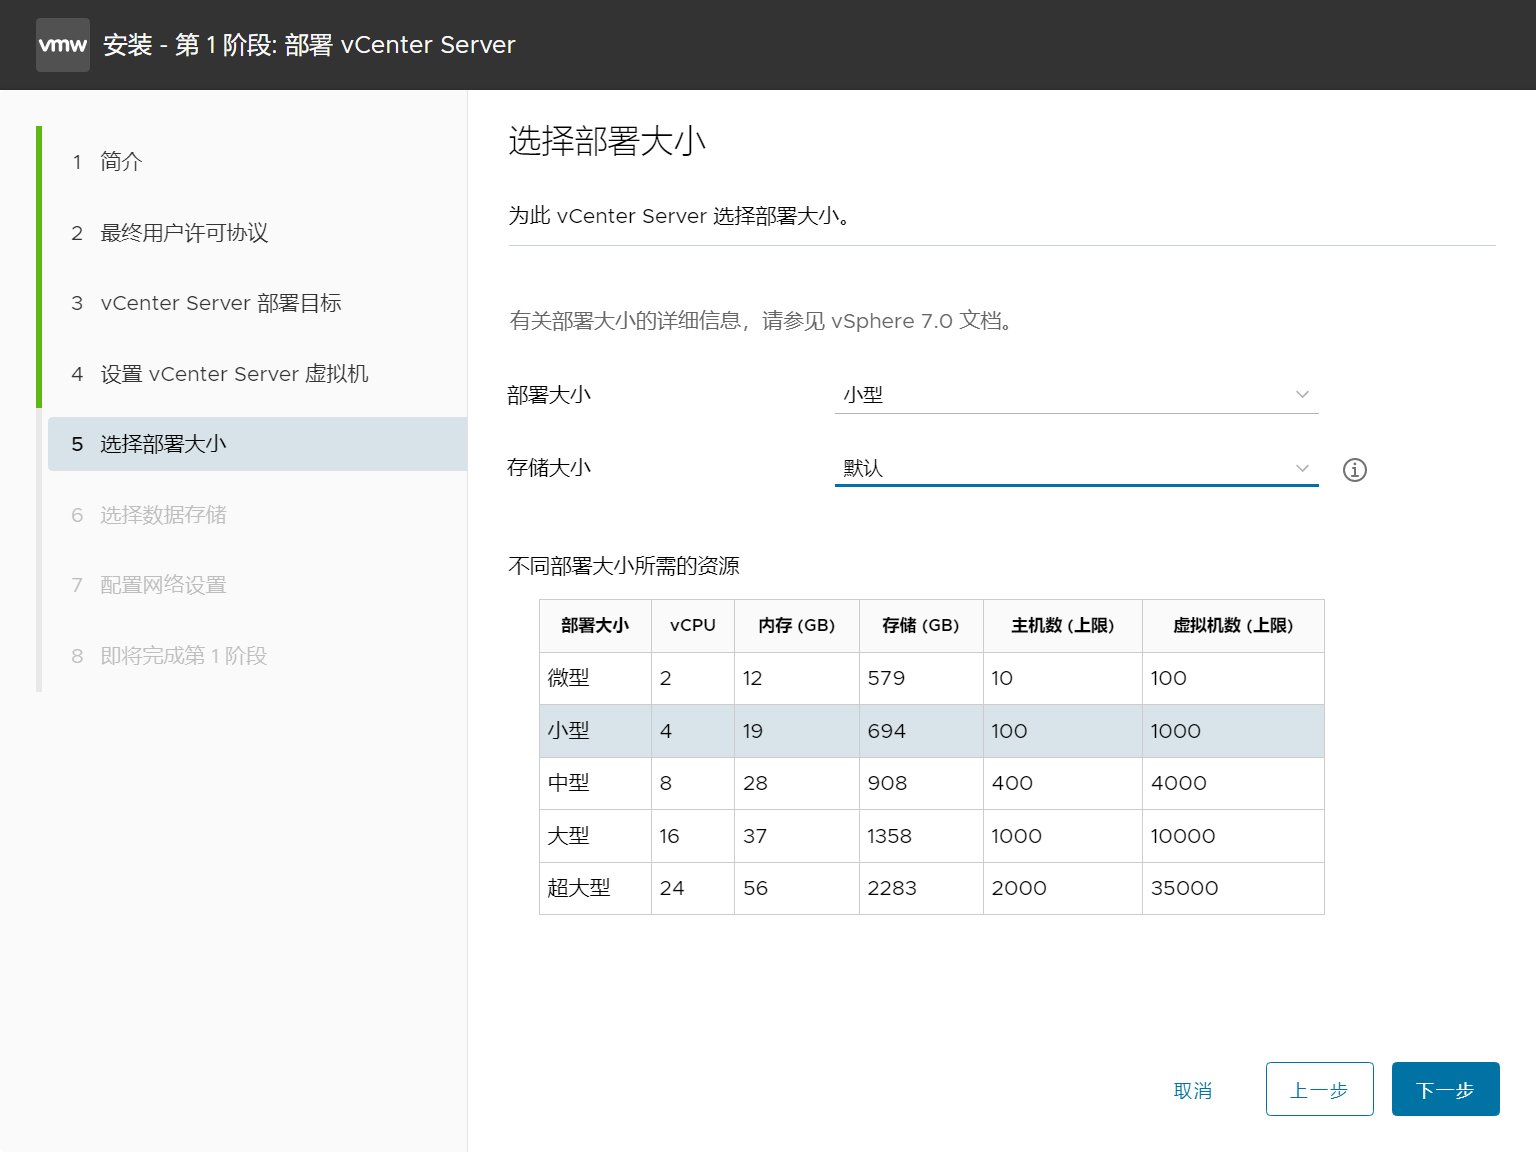Click the vmw logo icon
Screen dimensions: 1536x1152
[63, 45]
